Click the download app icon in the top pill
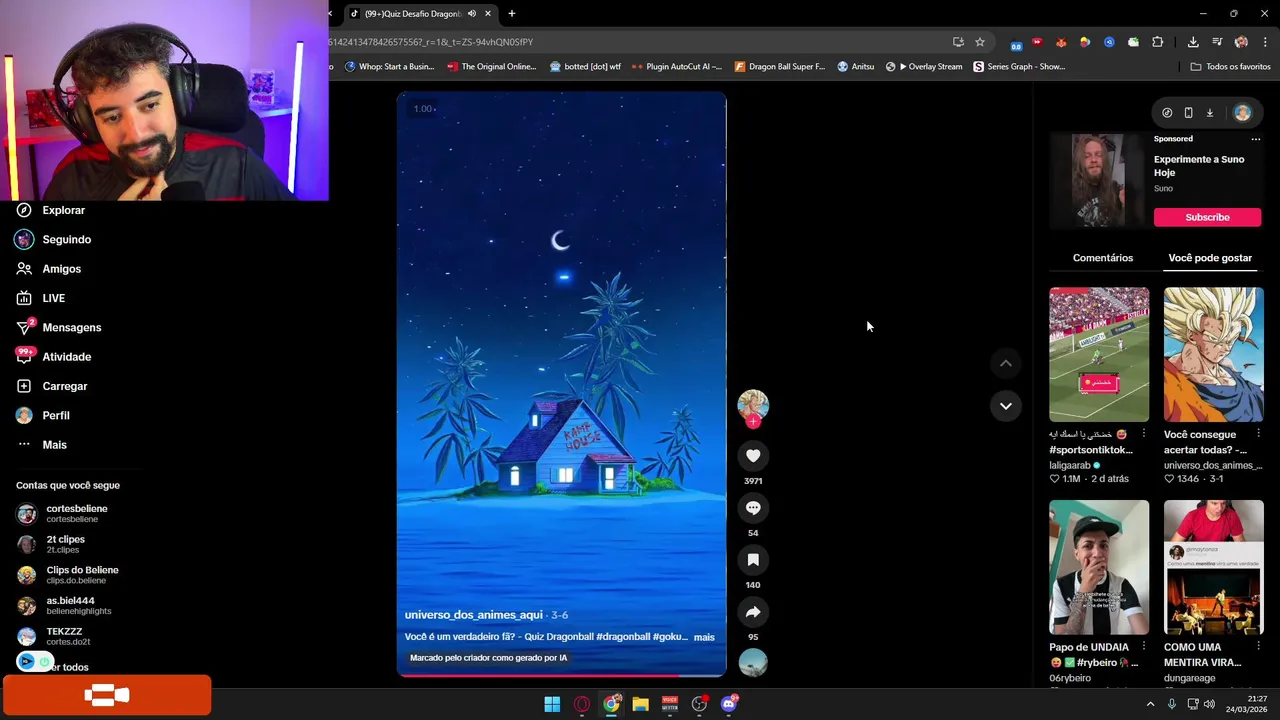 pyautogui.click(x=1209, y=113)
